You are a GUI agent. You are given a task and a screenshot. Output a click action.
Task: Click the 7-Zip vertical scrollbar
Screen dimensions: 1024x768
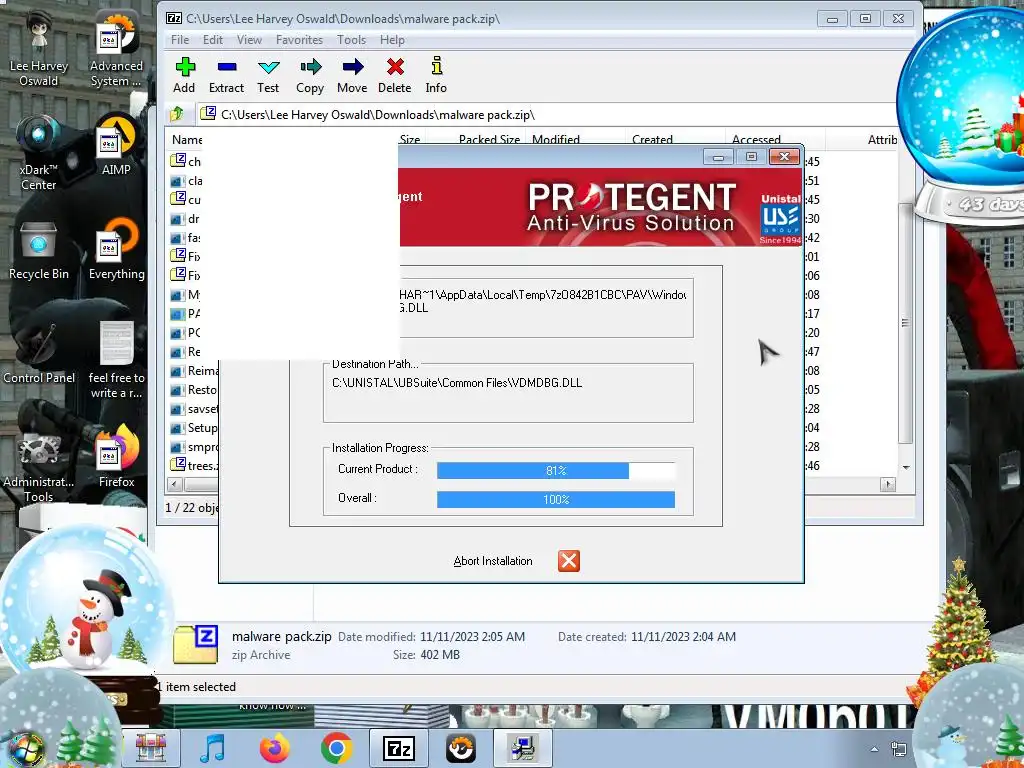905,323
